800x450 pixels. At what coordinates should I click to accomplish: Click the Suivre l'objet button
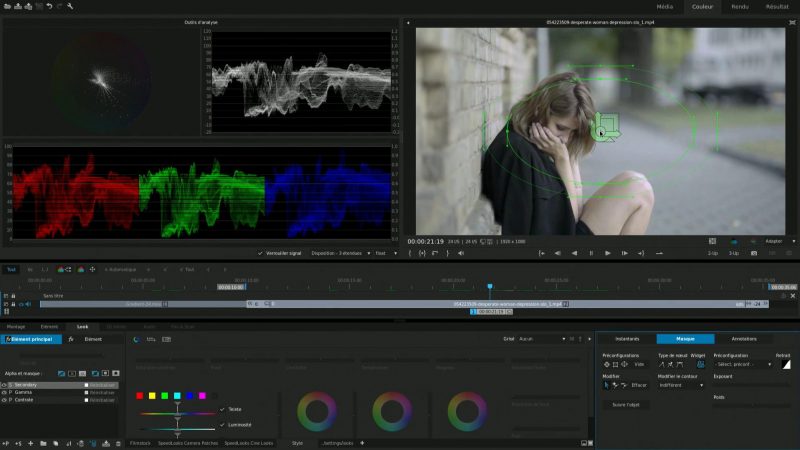pos(626,405)
